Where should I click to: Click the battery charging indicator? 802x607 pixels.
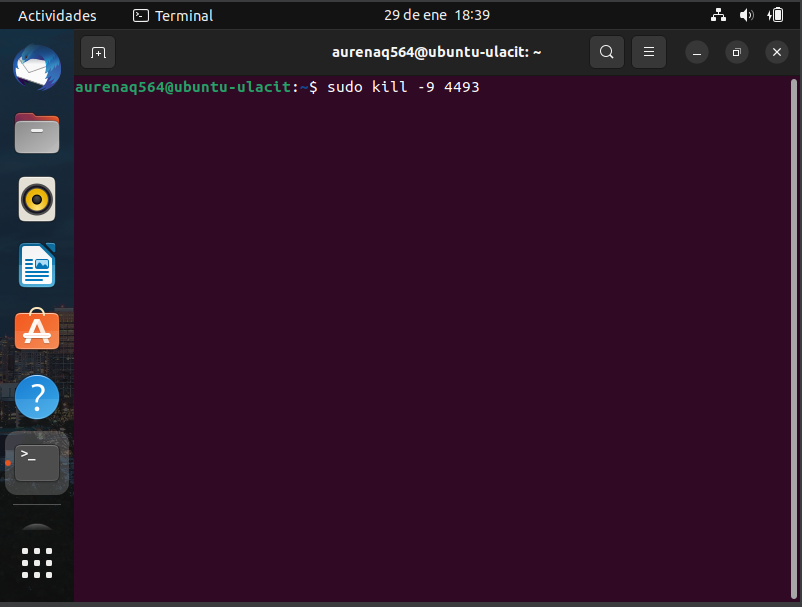click(776, 15)
